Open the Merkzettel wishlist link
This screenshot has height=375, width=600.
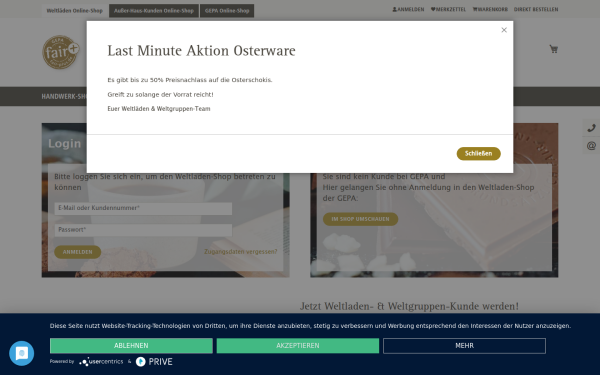448,9
